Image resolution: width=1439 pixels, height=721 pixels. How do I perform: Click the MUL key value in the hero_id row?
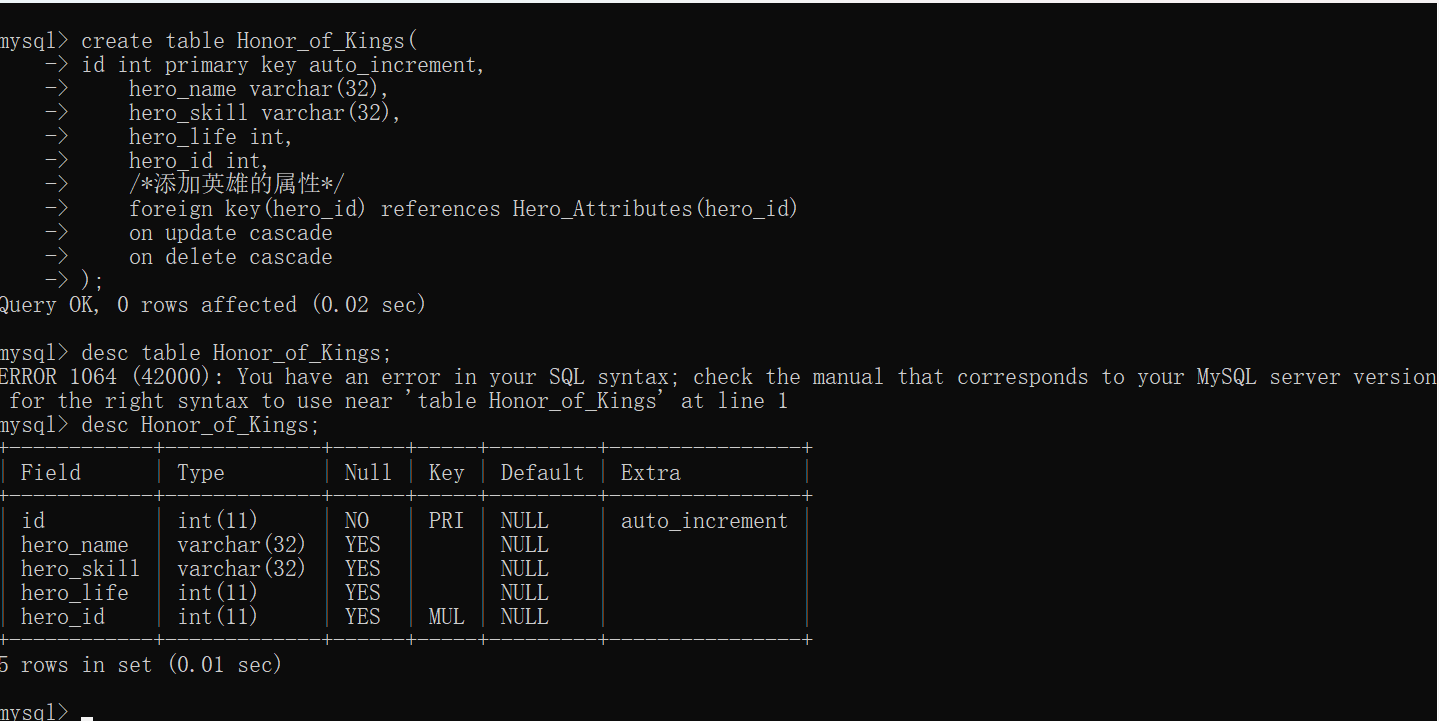point(446,617)
